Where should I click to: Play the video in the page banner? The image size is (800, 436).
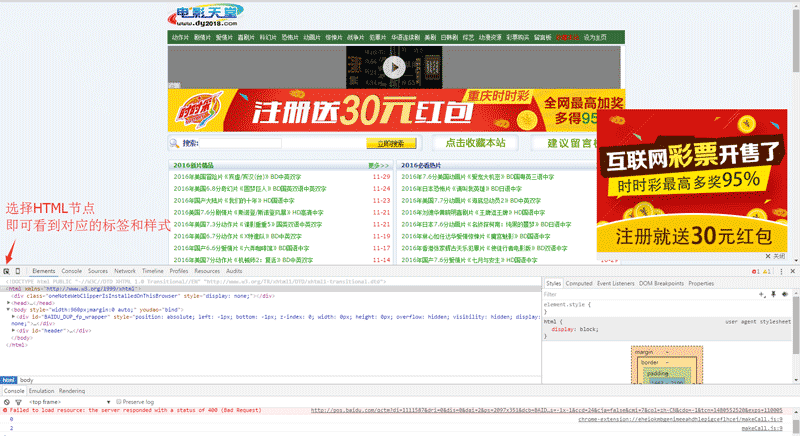(x=394, y=67)
